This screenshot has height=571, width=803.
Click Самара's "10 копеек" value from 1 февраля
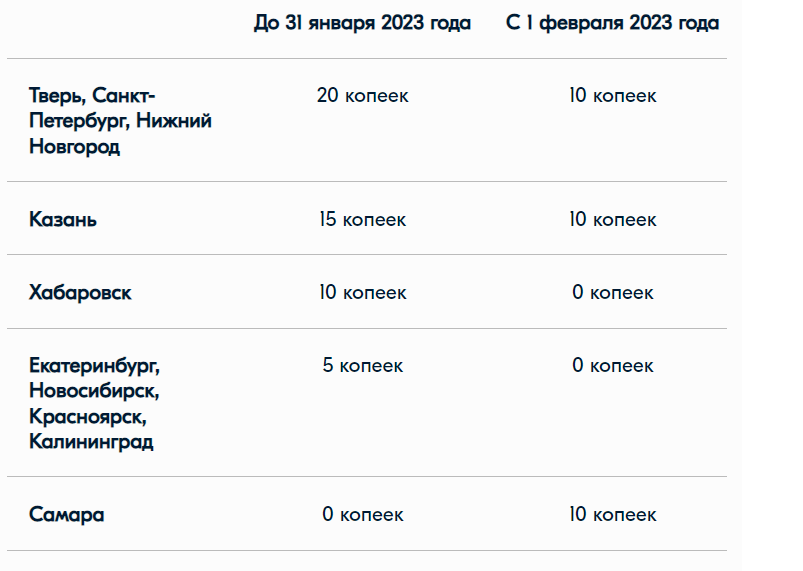[x=612, y=515]
